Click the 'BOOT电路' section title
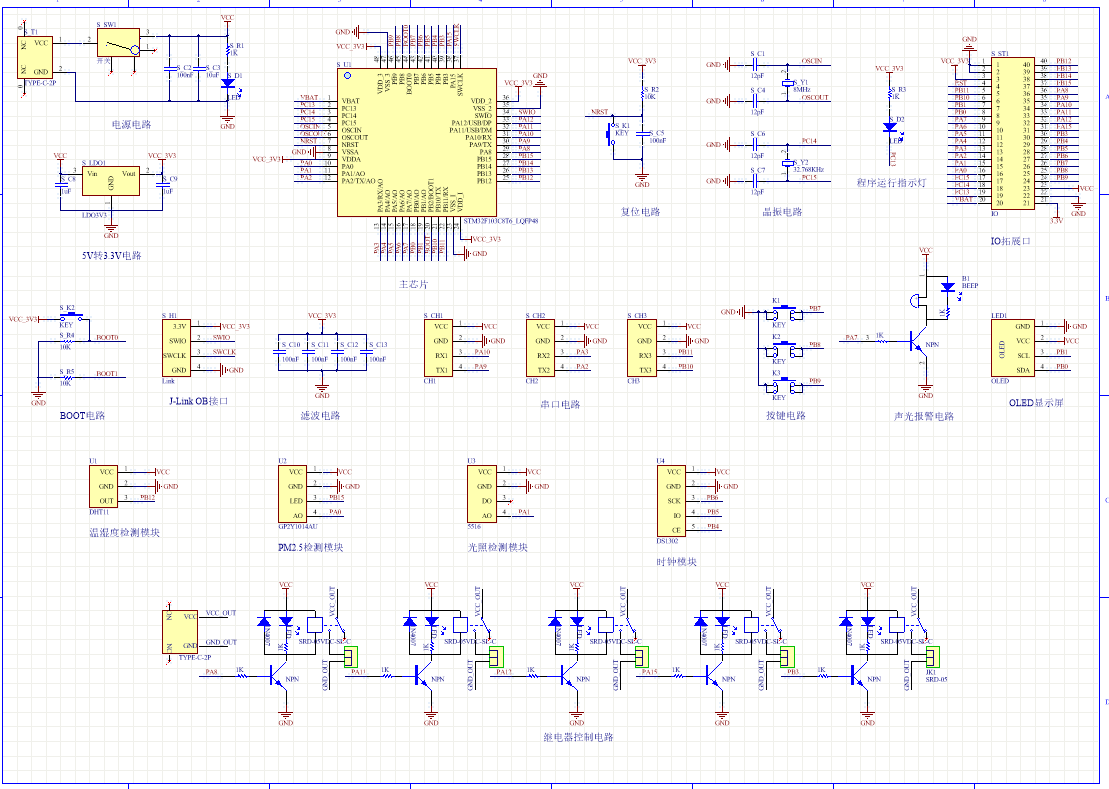The image size is (1109, 789). [x=82, y=416]
